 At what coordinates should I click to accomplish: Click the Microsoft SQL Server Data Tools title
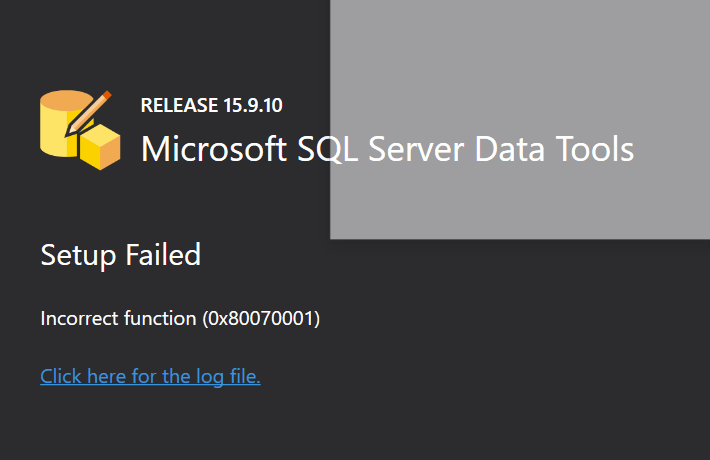pos(387,149)
